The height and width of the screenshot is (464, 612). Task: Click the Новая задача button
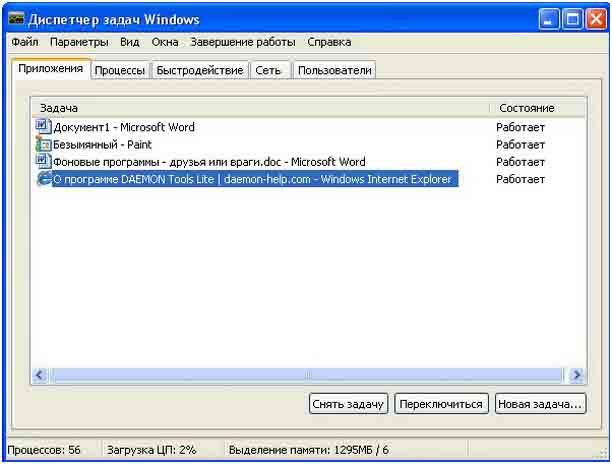coord(541,404)
